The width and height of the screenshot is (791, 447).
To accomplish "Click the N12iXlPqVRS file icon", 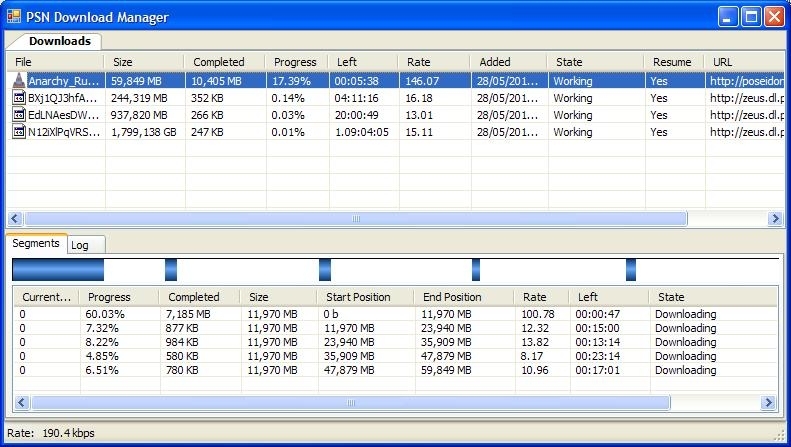I will pyautogui.click(x=20, y=132).
